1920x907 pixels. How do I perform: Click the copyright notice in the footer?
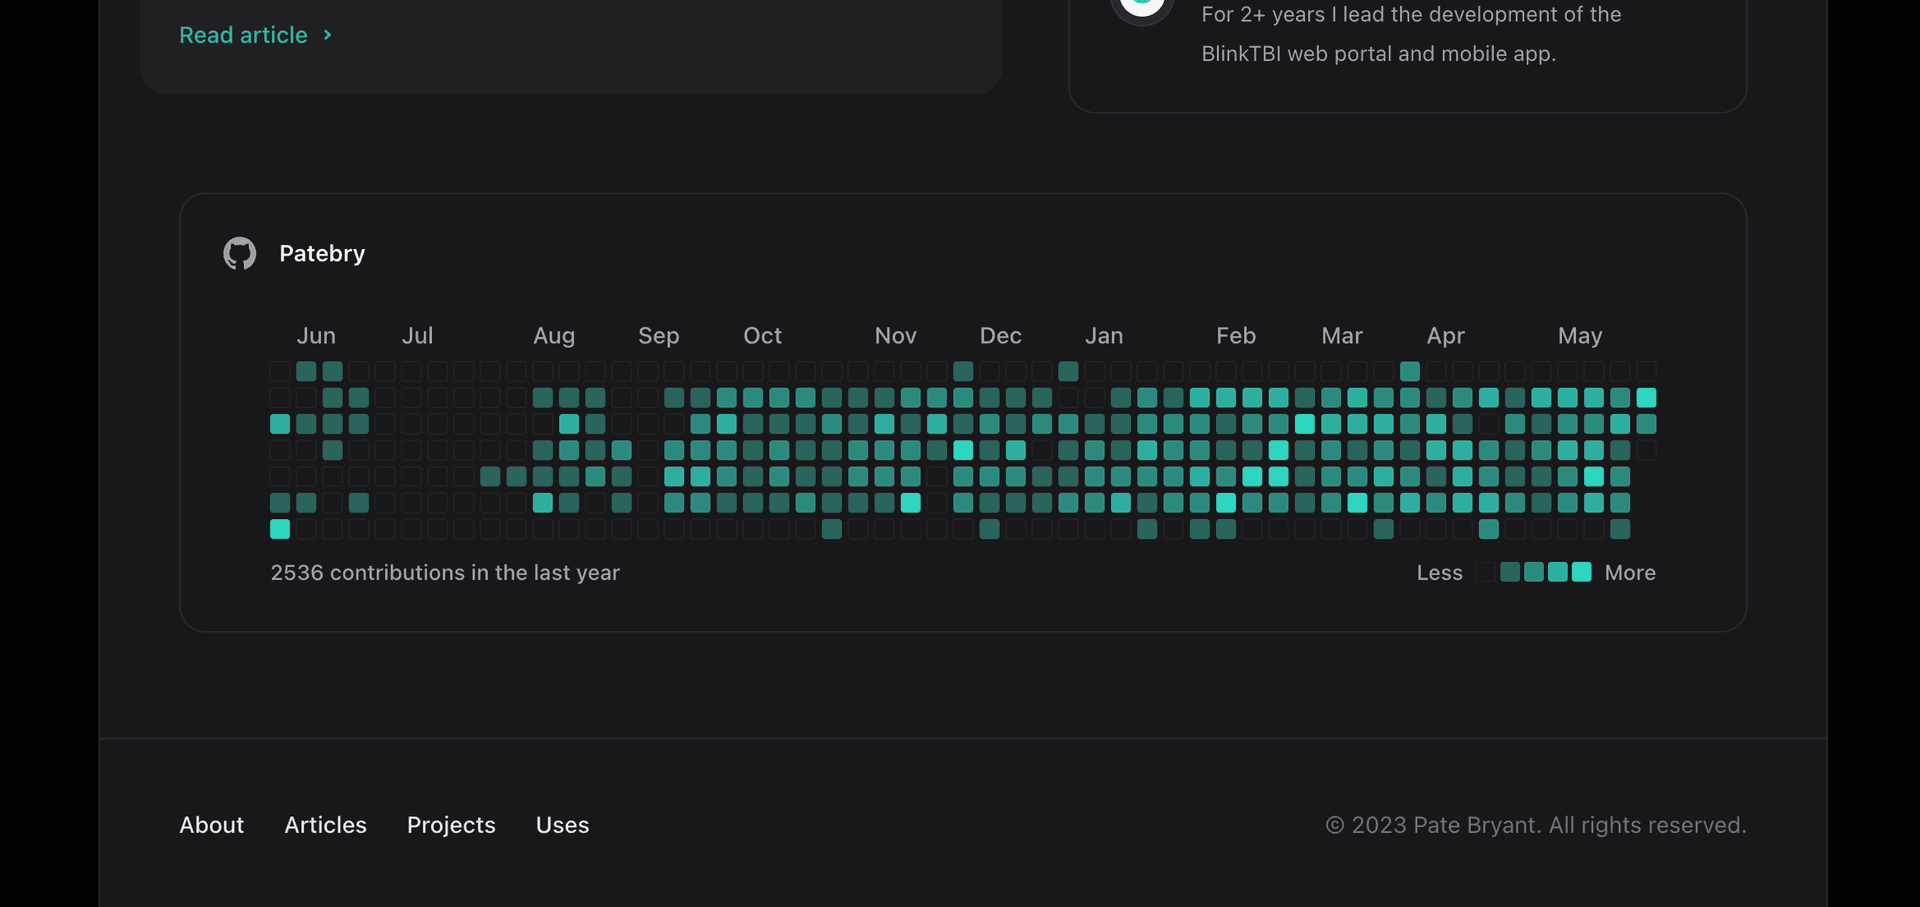pos(1536,825)
